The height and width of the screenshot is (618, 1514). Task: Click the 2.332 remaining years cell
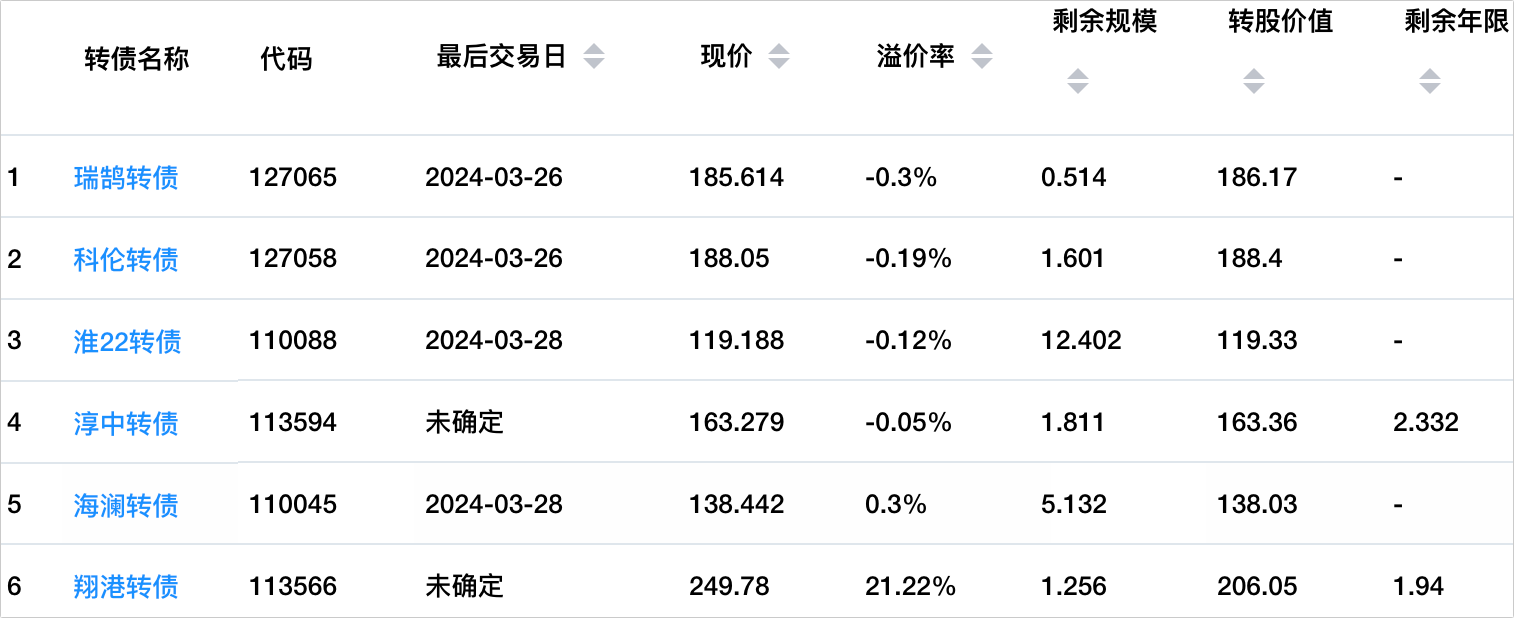point(1425,423)
